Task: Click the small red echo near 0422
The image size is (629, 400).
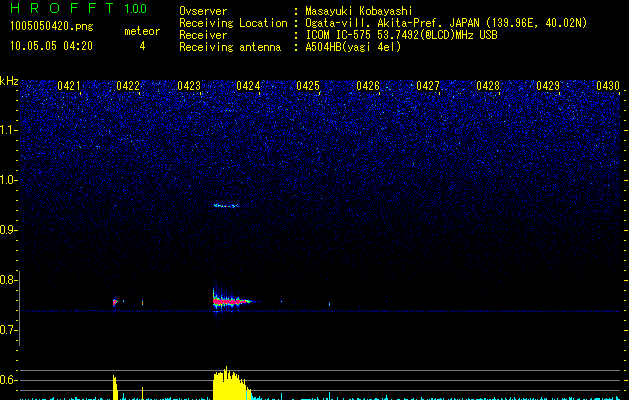Action: pyautogui.click(x=115, y=302)
